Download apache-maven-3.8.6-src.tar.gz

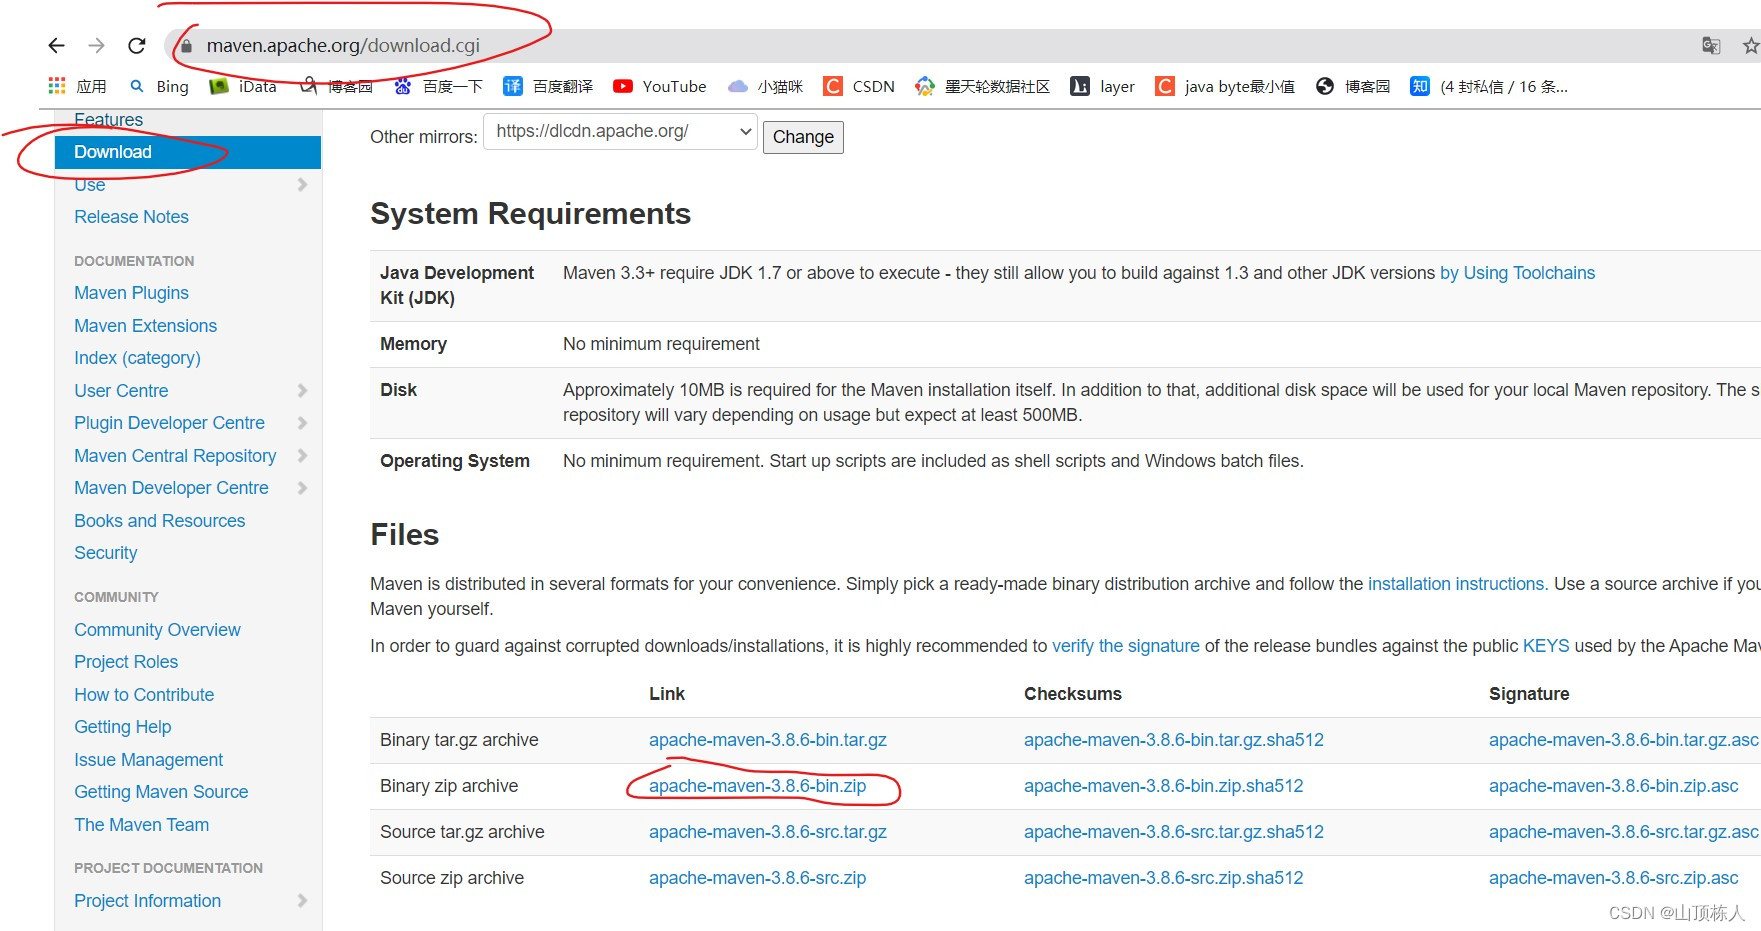(x=767, y=832)
